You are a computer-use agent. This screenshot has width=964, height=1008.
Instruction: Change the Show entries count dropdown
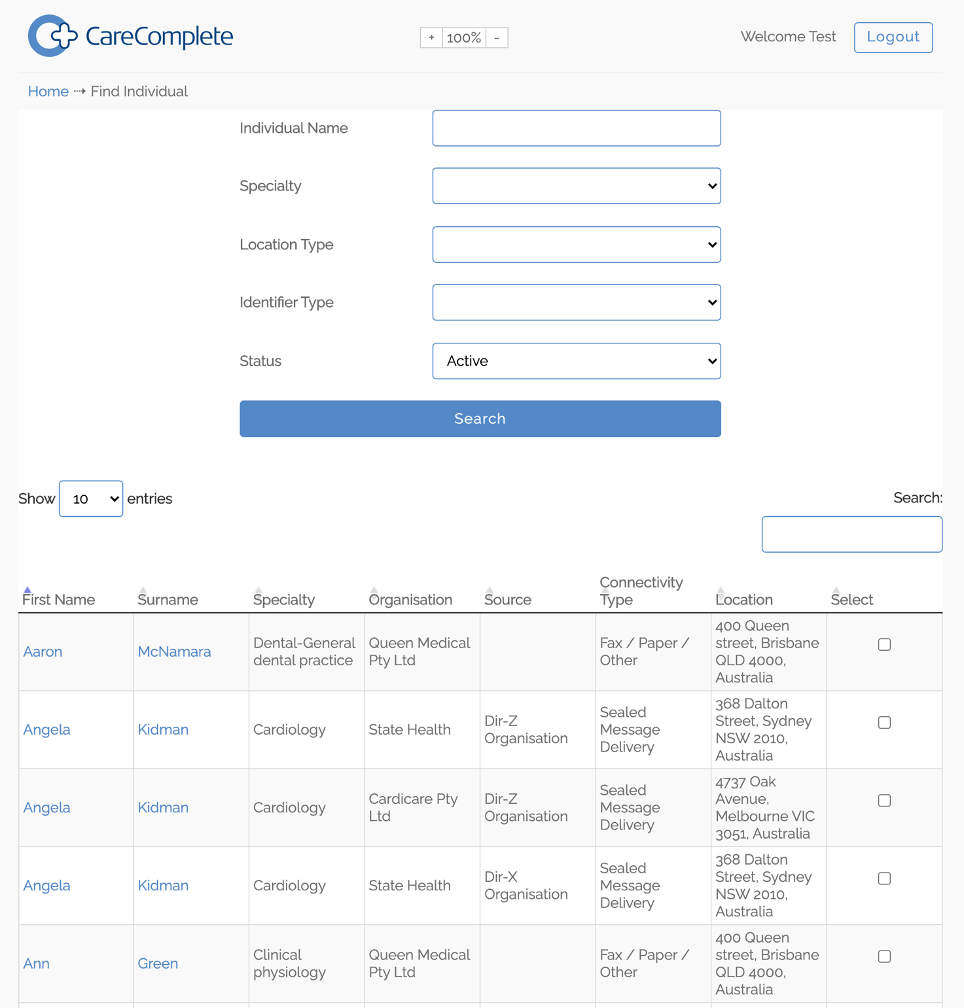(x=91, y=498)
